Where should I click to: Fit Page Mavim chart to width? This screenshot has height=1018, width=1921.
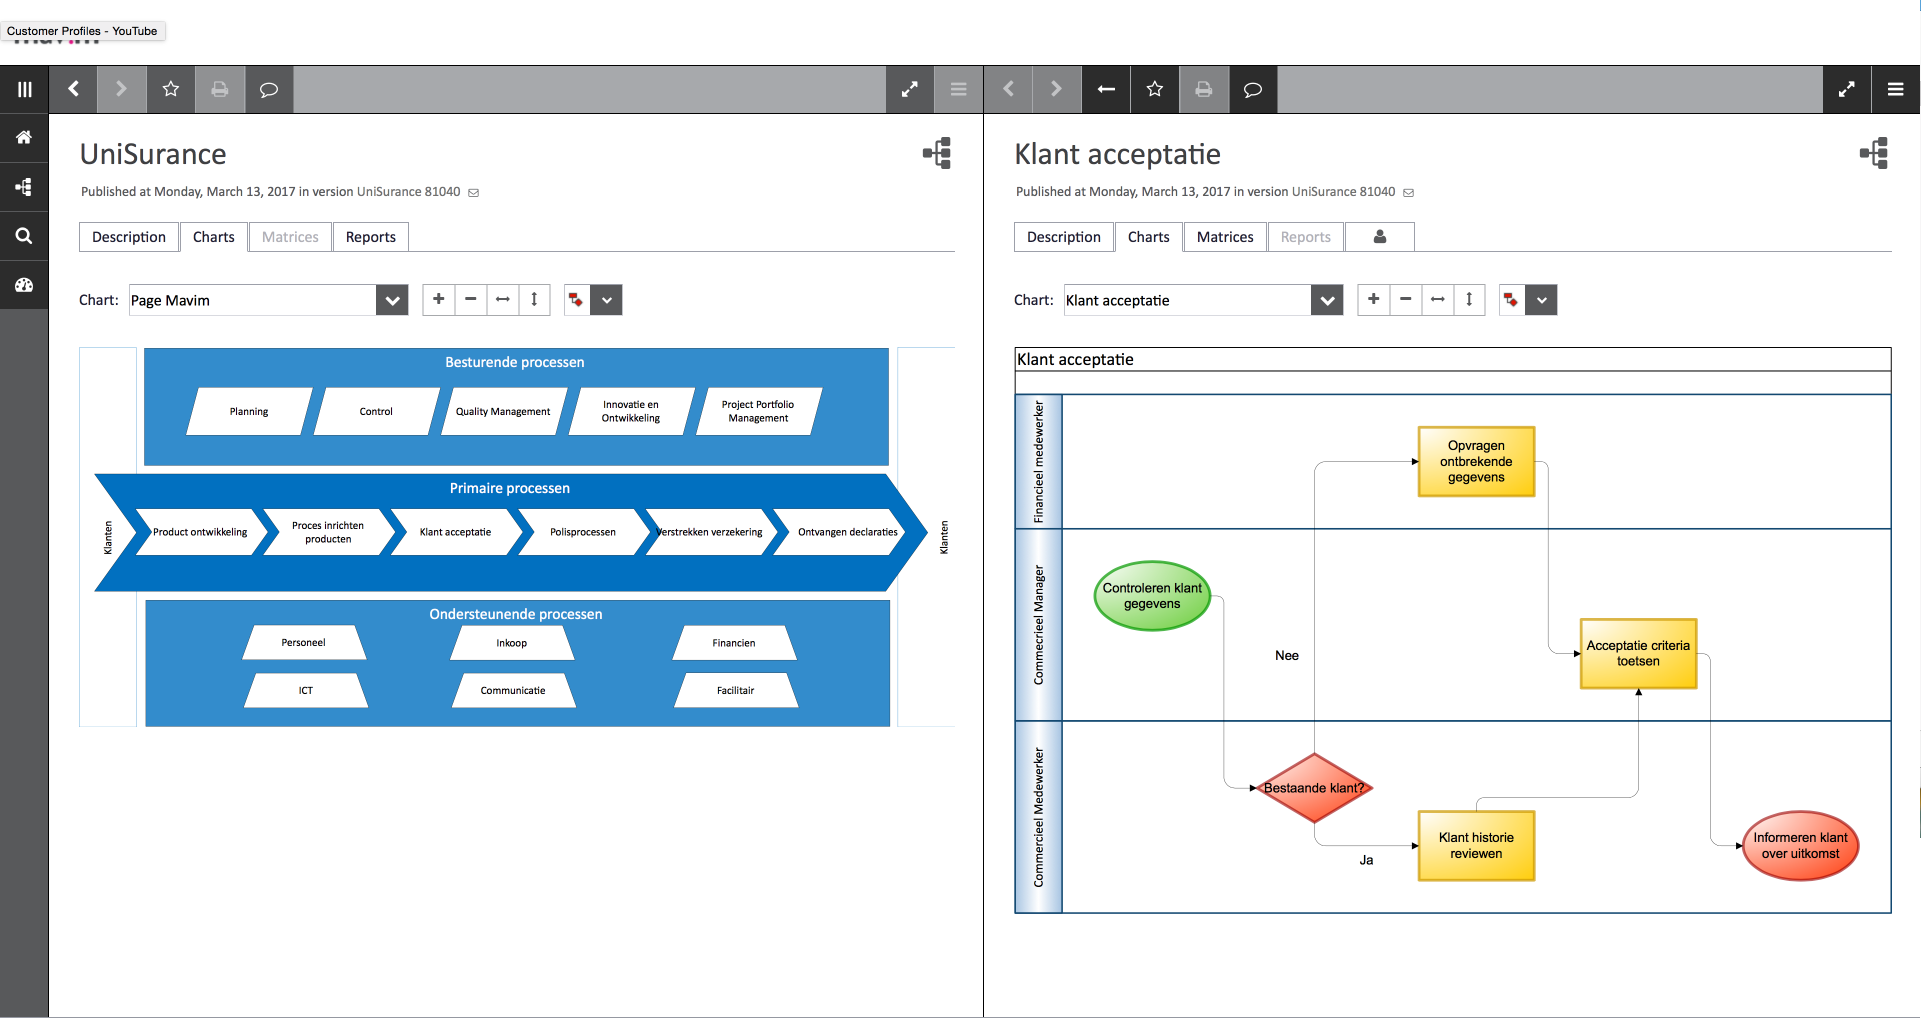[x=503, y=300]
